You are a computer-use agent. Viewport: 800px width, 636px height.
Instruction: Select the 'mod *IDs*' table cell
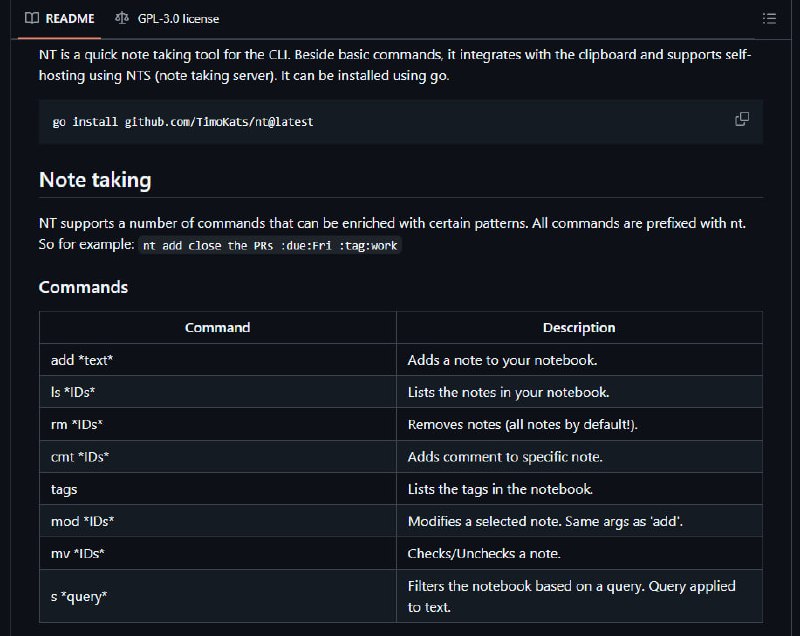click(218, 521)
